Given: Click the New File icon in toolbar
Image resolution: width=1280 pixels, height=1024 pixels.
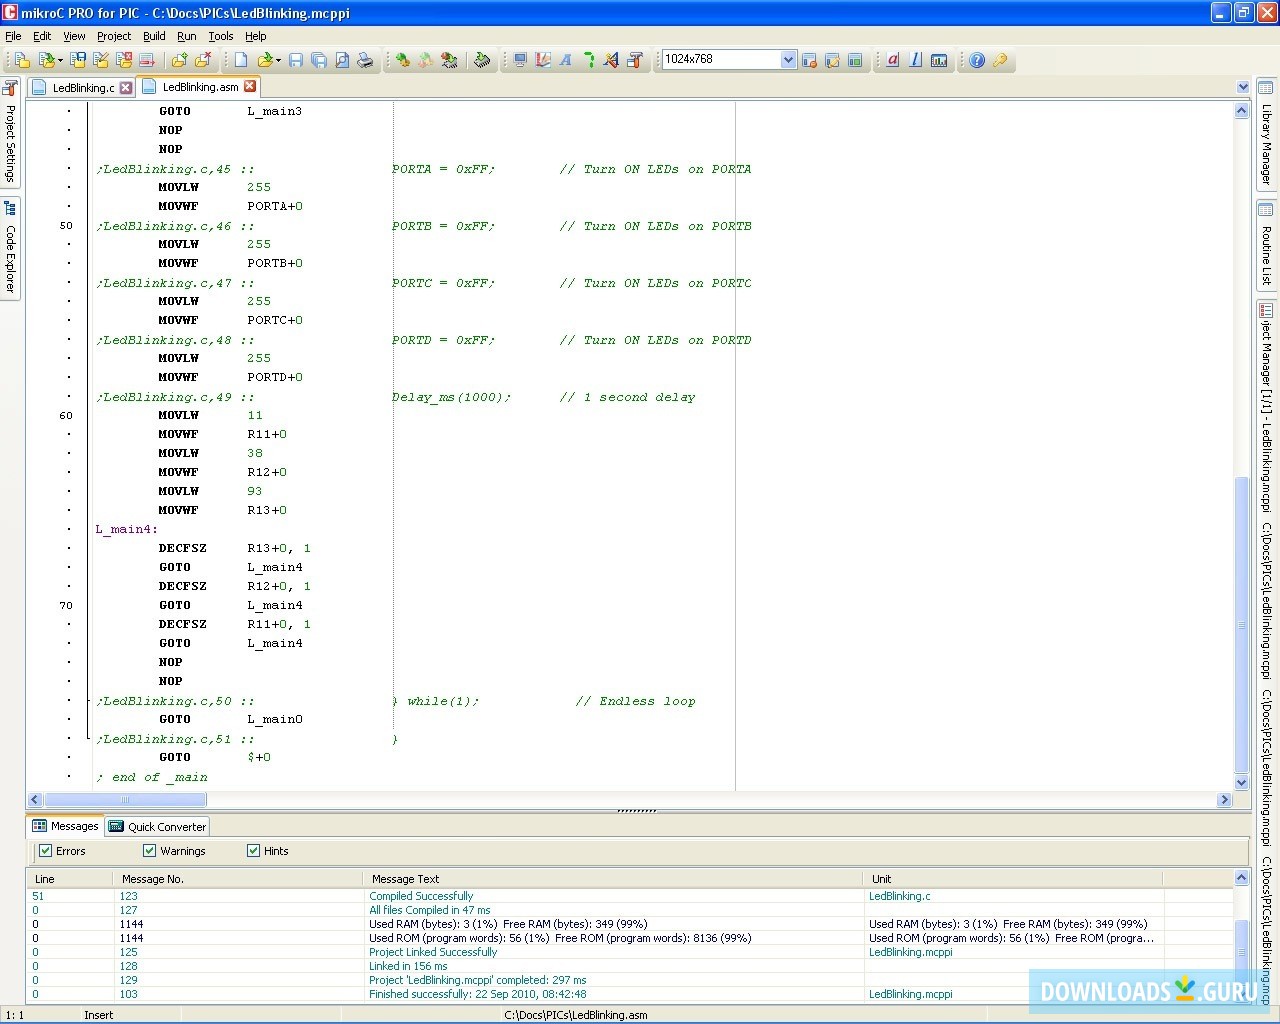Looking at the screenshot, I should (241, 60).
